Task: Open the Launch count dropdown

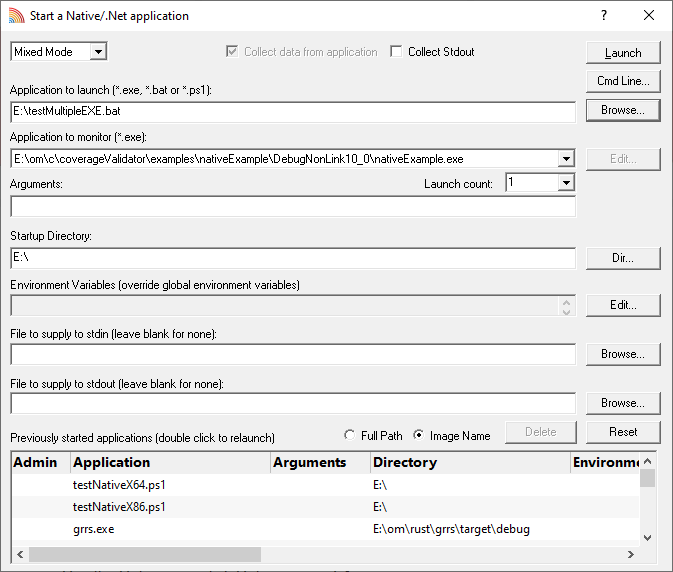Action: 566,183
